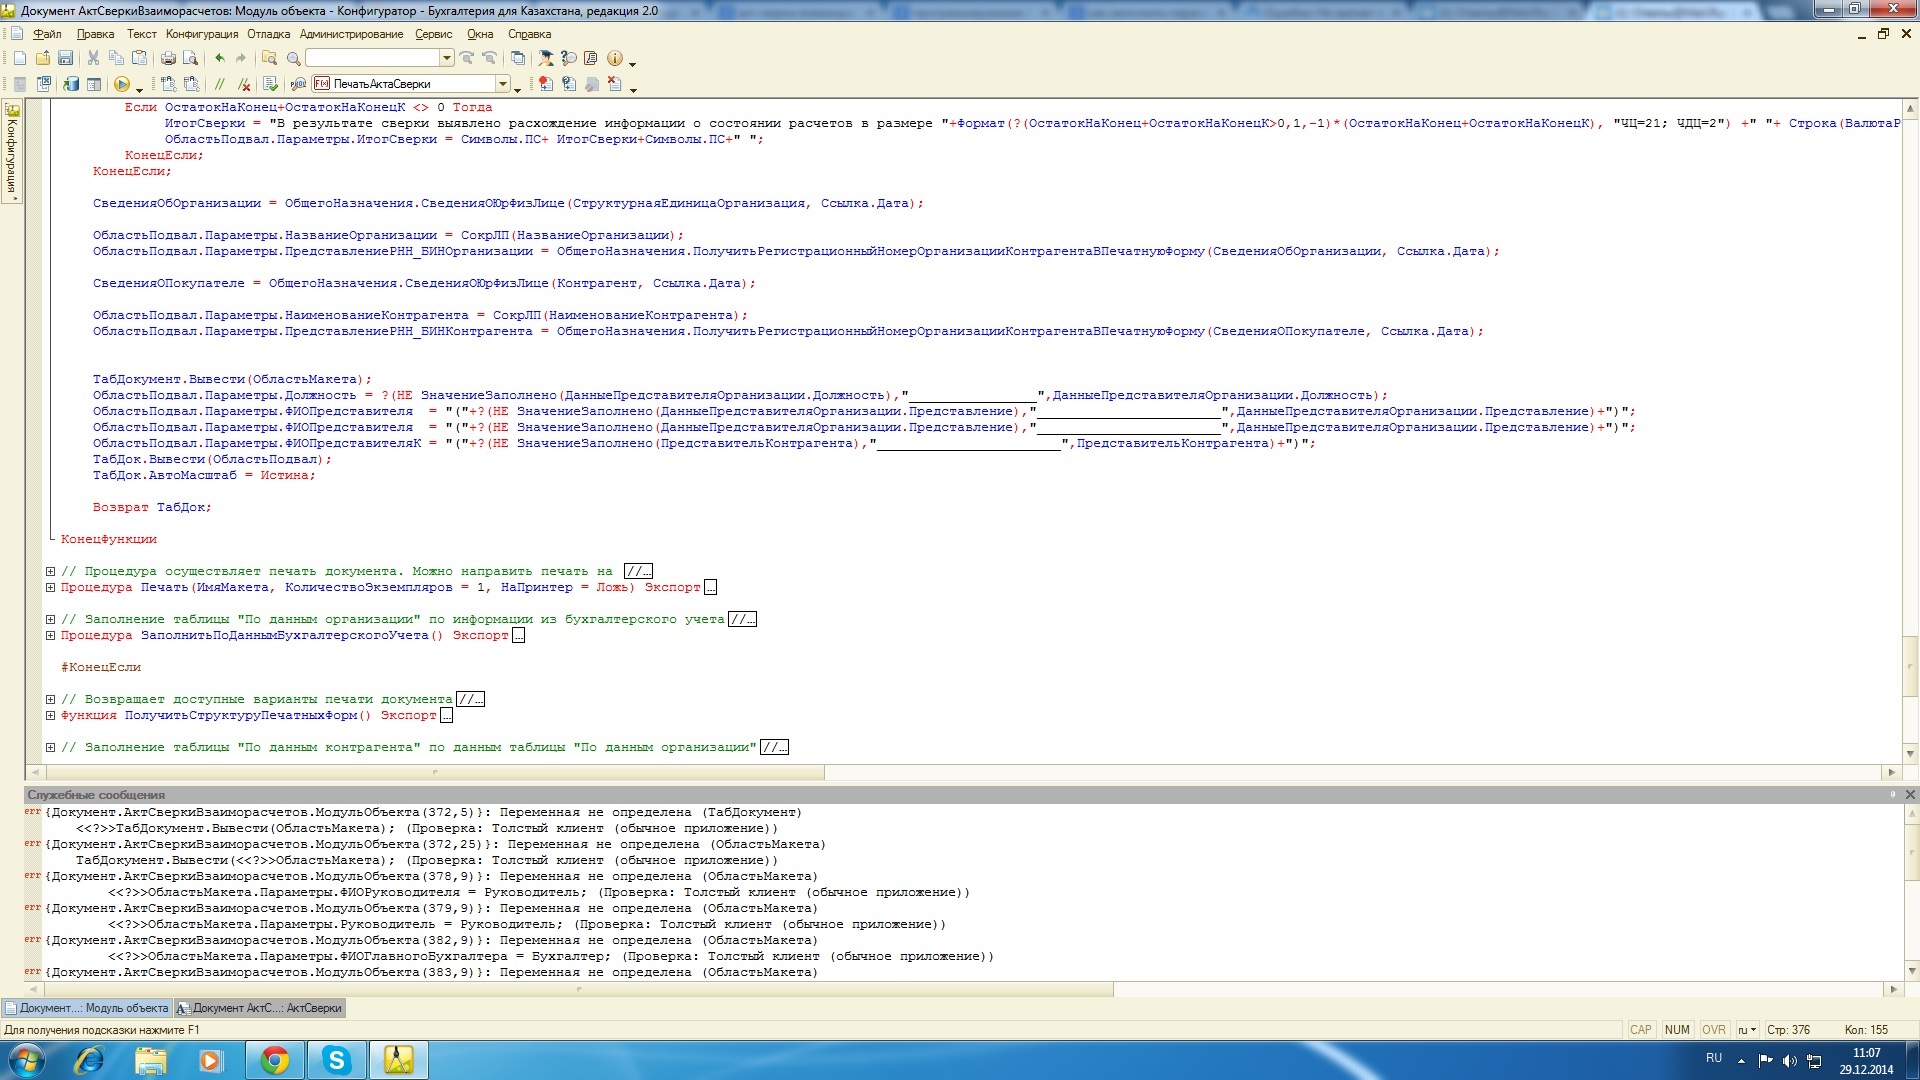Open the Syntax assistant icon
The image size is (1920, 1080).
point(545,58)
